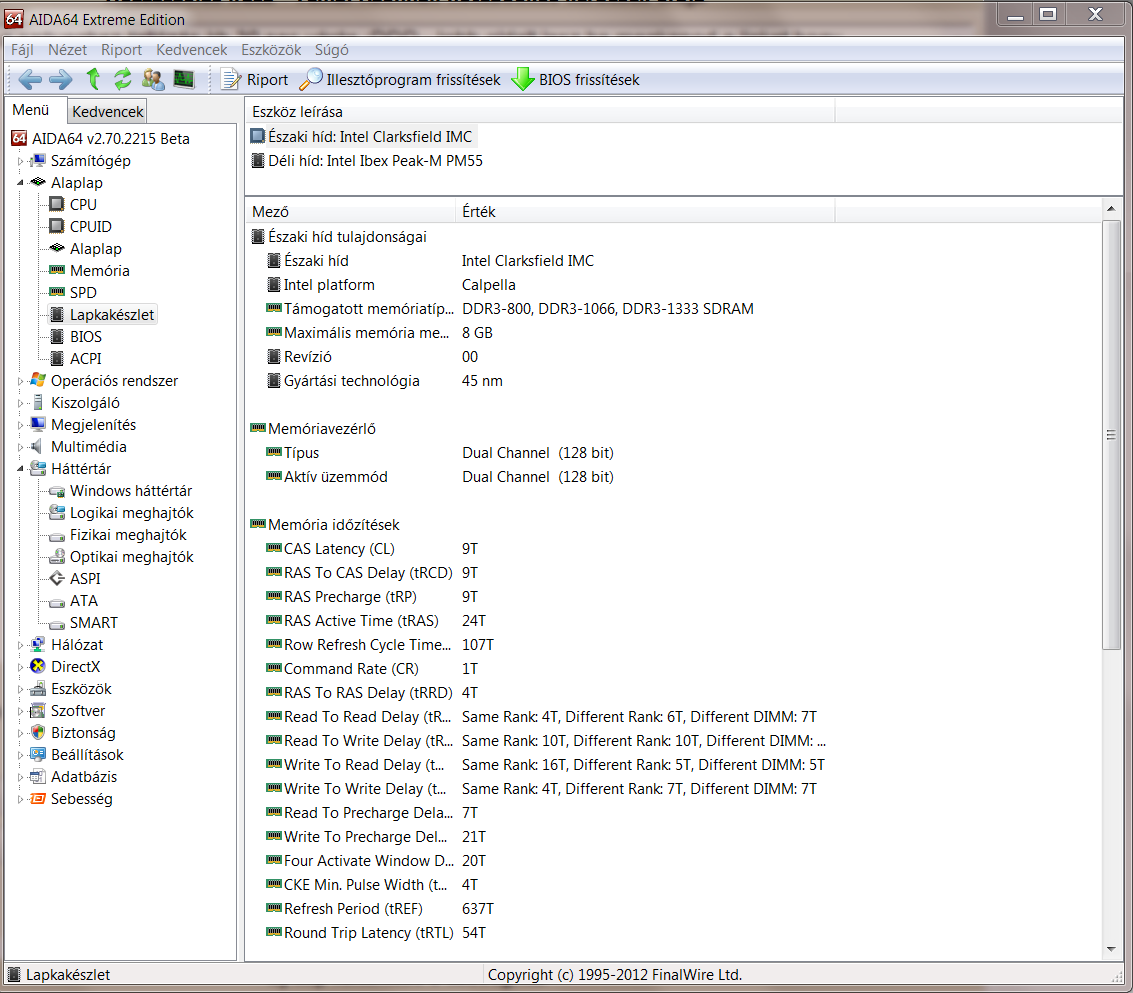
Task: Click the green Up arrow toolbar icon
Action: [93, 79]
